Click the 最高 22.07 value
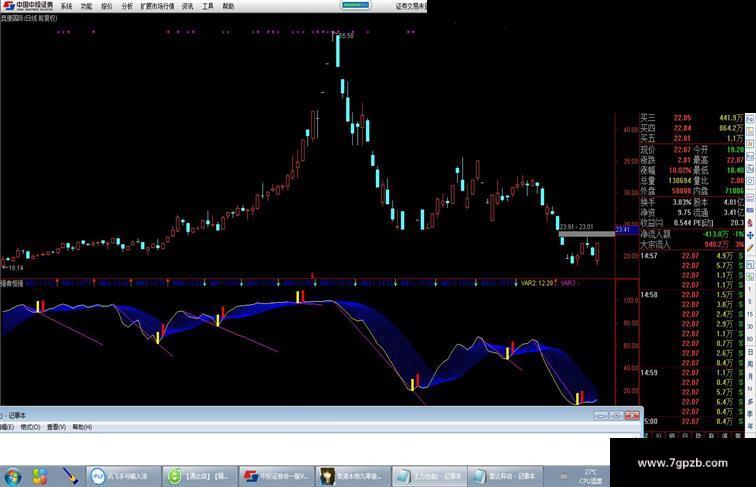 [x=735, y=160]
